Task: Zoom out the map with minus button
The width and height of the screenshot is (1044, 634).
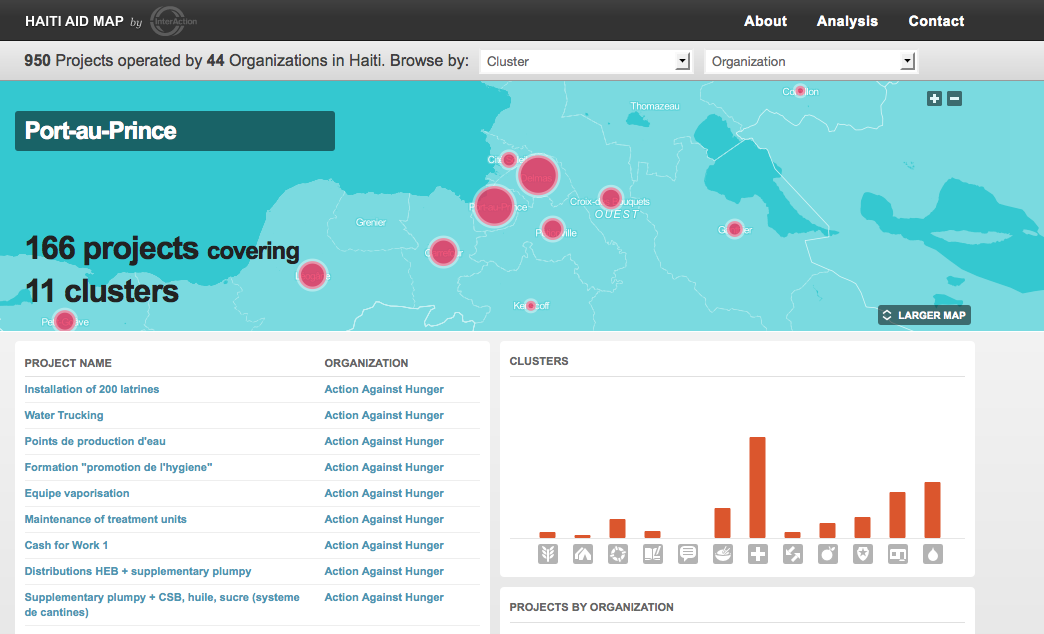Action: (x=954, y=98)
